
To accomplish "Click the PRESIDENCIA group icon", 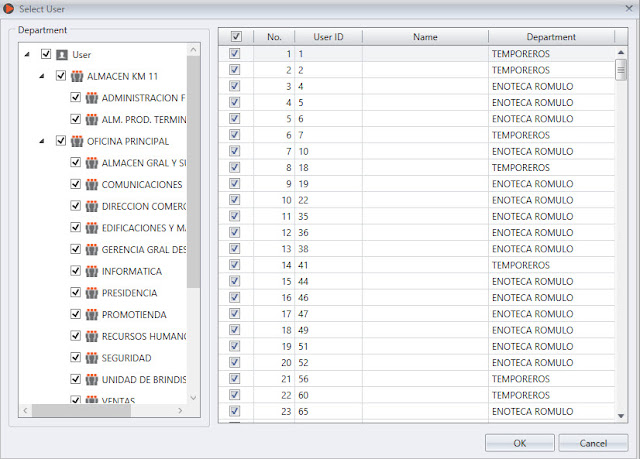I will 91,293.
